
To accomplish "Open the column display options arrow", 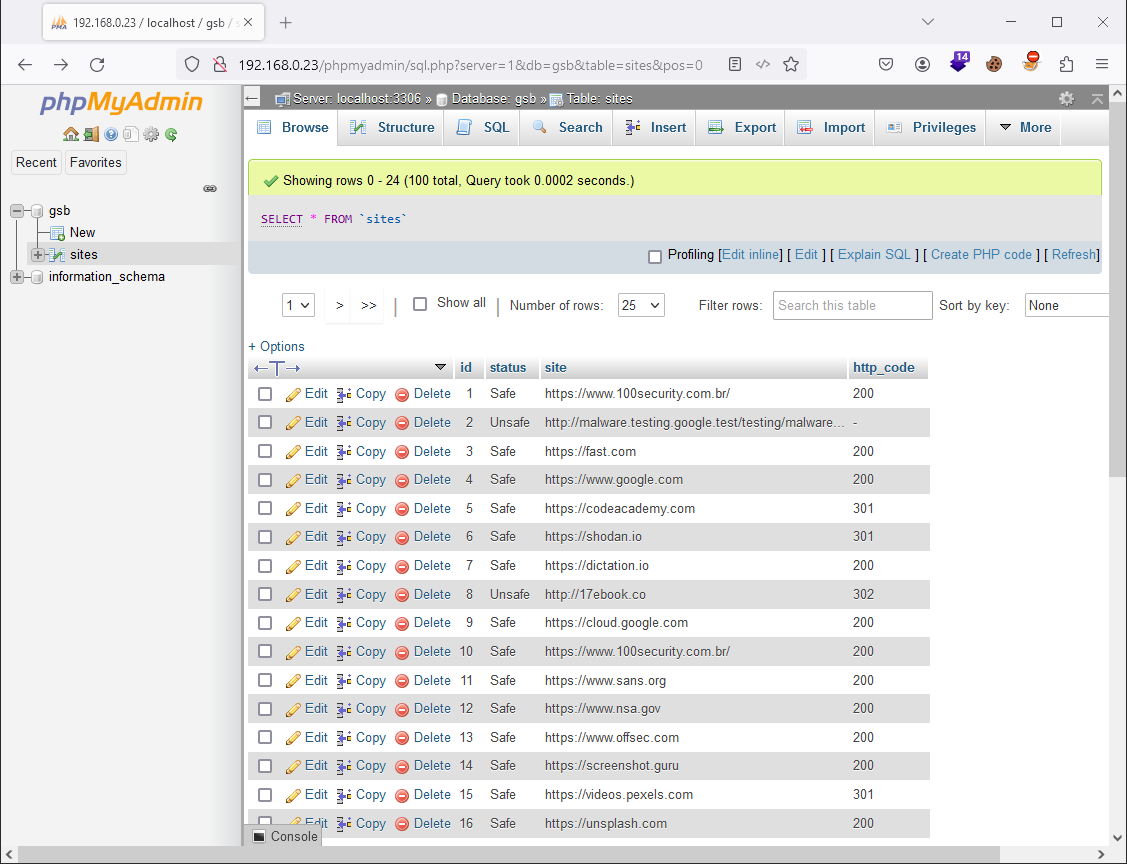I will coord(441,367).
